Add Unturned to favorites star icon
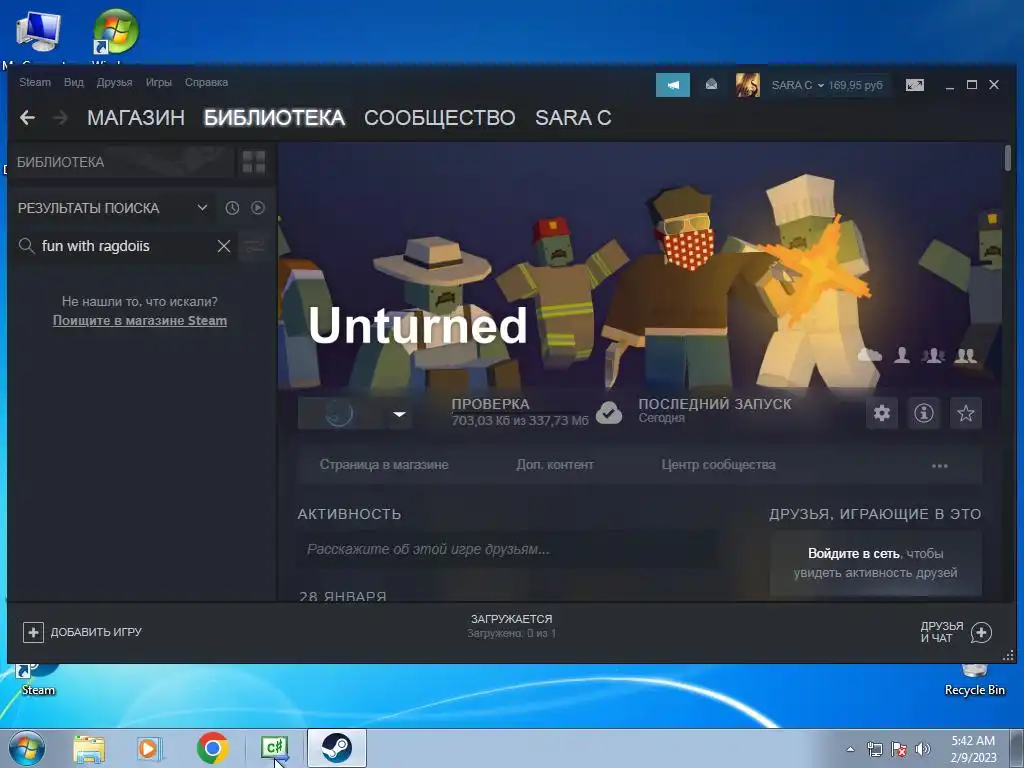Viewport: 1024px width, 768px height. point(965,413)
